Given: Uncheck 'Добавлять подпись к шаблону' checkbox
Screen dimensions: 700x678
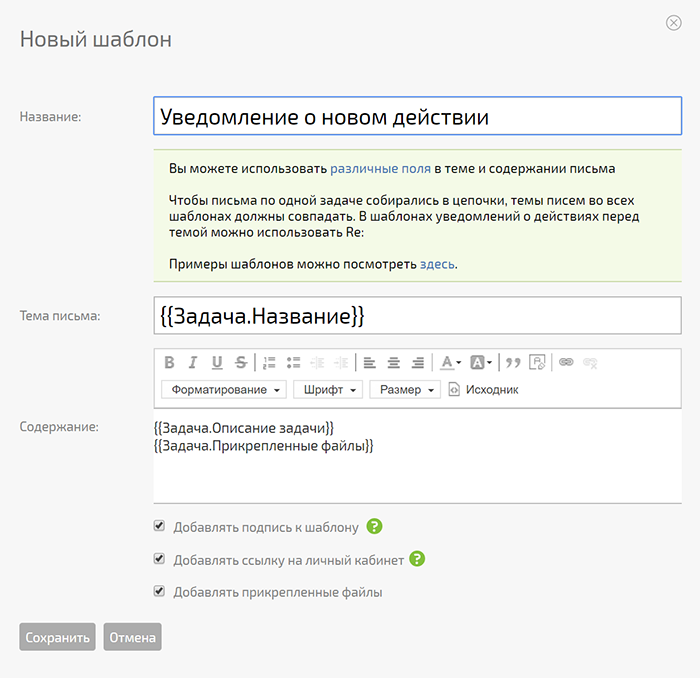Looking at the screenshot, I should pyautogui.click(x=159, y=525).
